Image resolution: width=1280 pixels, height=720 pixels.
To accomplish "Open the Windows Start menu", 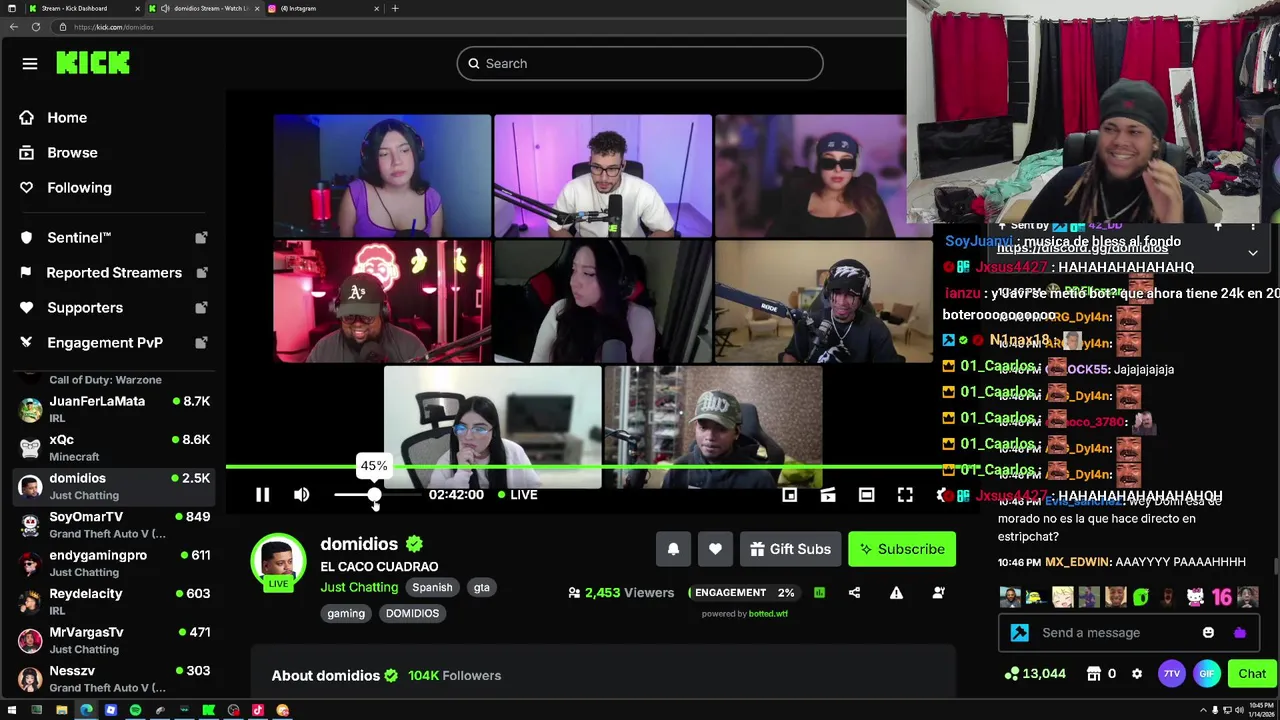I will [x=11, y=710].
